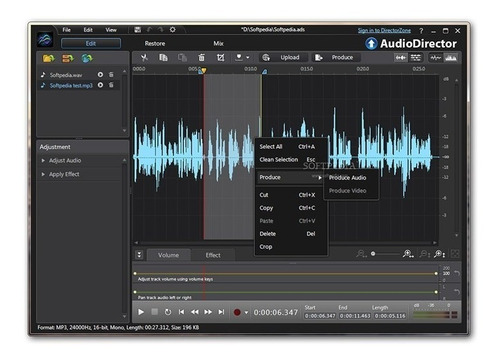
Task: Click the grayed paste tool icon
Action: (182, 58)
